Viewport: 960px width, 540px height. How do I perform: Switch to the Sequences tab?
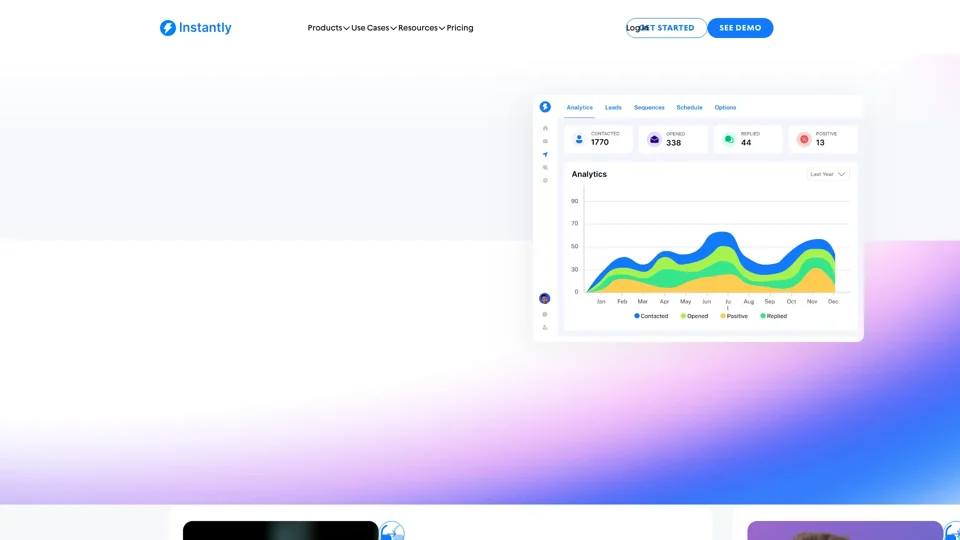point(649,107)
